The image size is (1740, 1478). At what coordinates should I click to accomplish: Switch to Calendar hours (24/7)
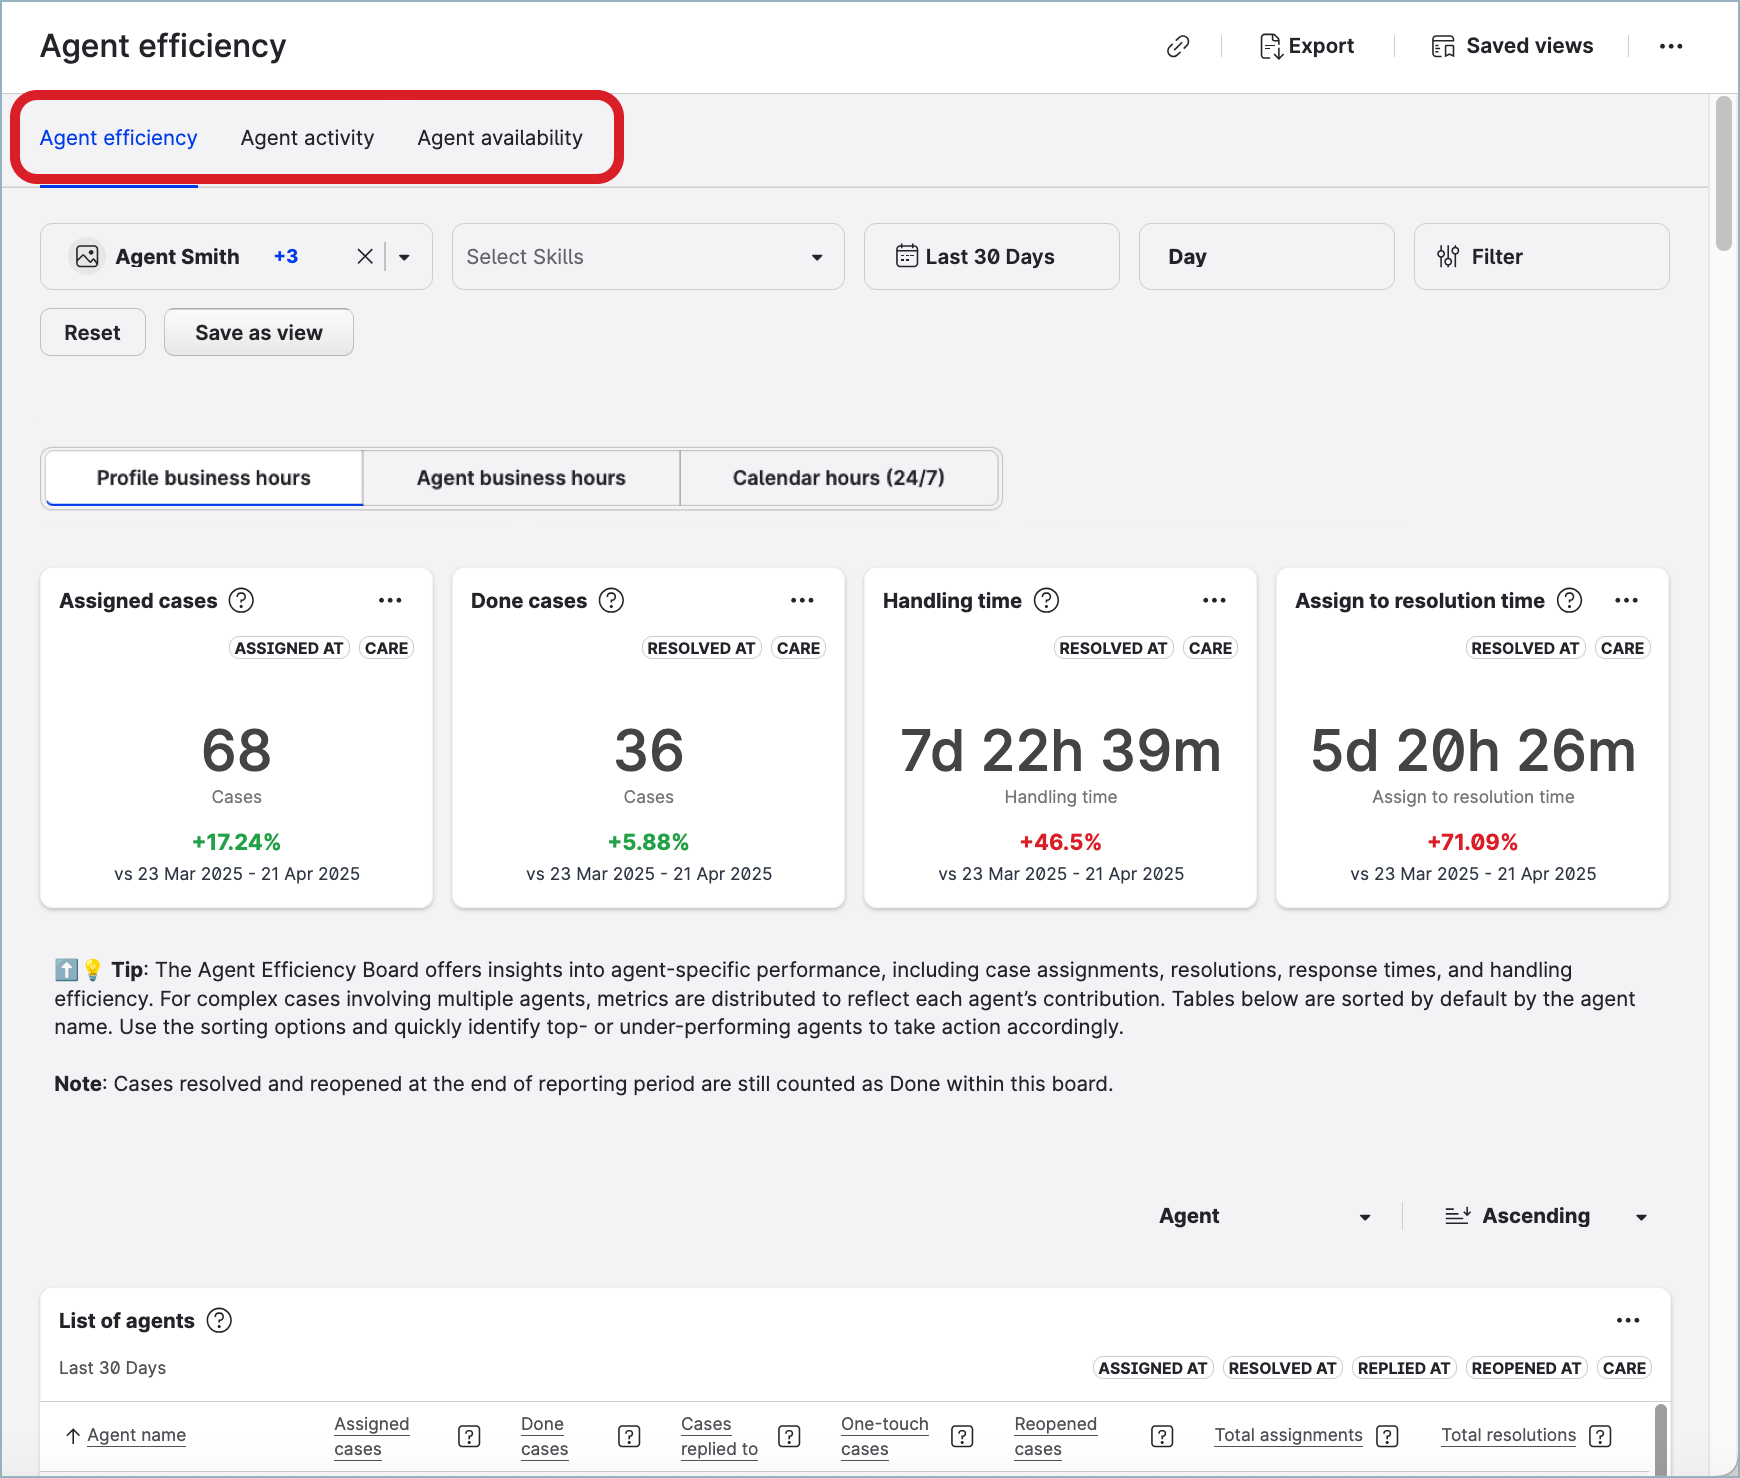[838, 478]
